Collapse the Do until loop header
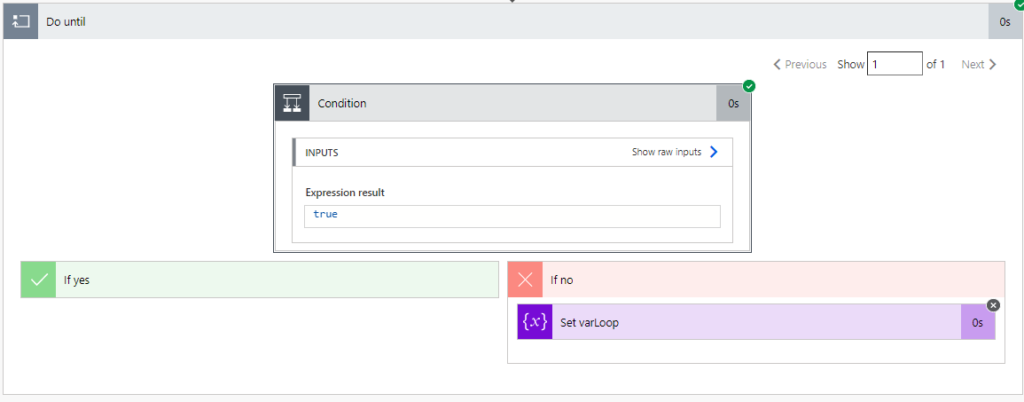This screenshot has width=1024, height=402. 500,22
